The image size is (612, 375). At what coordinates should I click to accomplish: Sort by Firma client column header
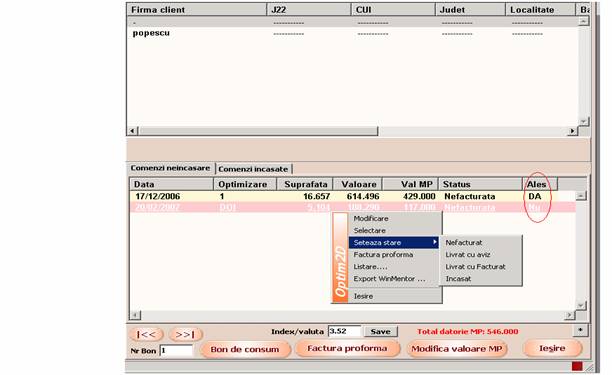click(196, 10)
